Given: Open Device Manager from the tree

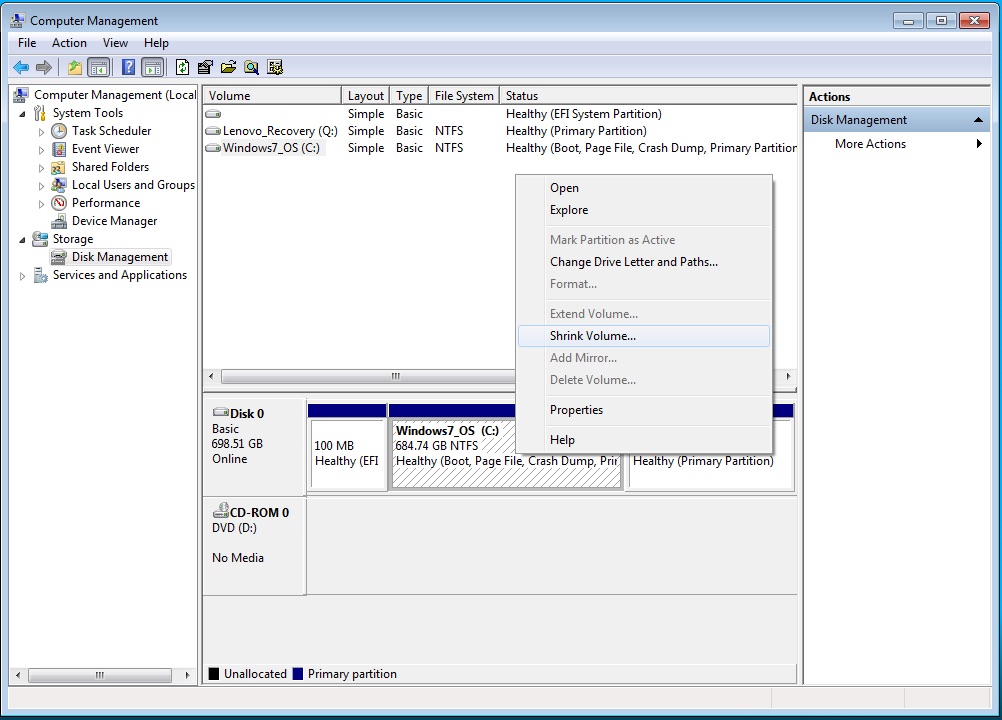Looking at the screenshot, I should click(114, 221).
